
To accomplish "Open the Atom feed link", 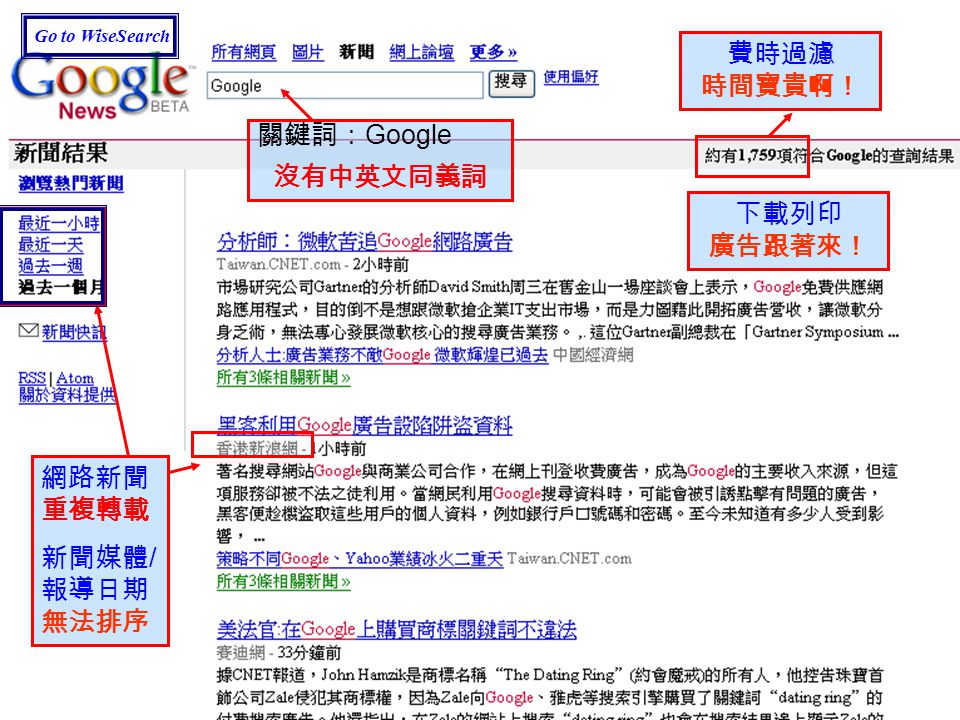I will pyautogui.click(x=75, y=378).
